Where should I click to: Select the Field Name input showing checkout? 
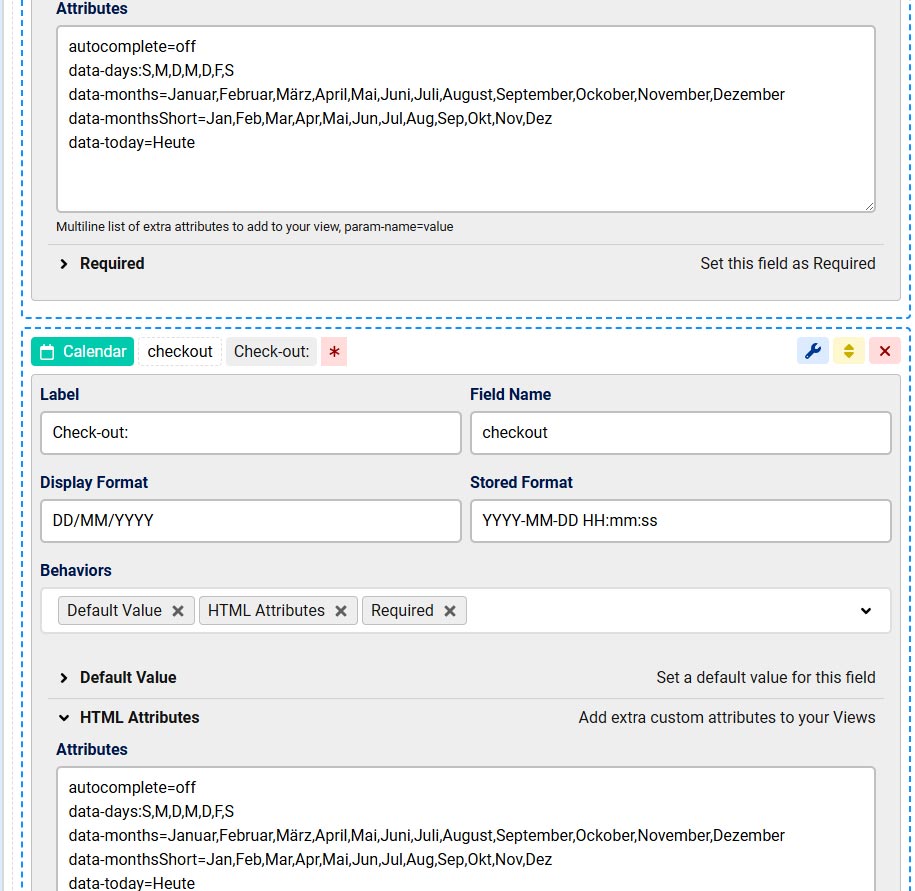(680, 433)
